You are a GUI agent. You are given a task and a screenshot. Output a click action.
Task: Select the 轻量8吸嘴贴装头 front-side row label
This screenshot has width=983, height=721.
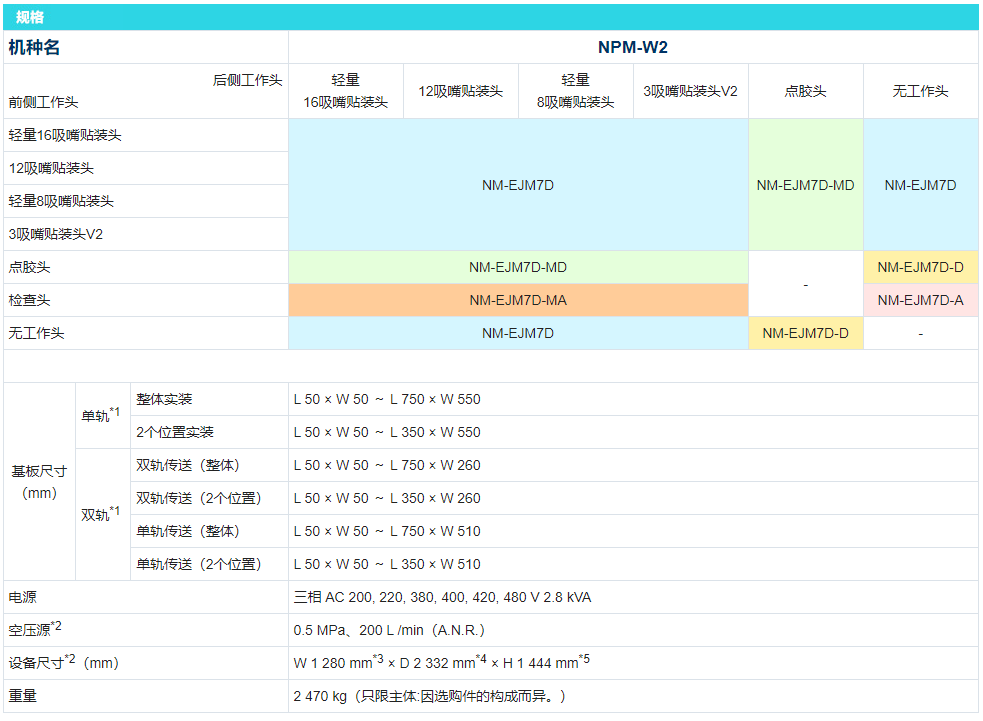(61, 201)
